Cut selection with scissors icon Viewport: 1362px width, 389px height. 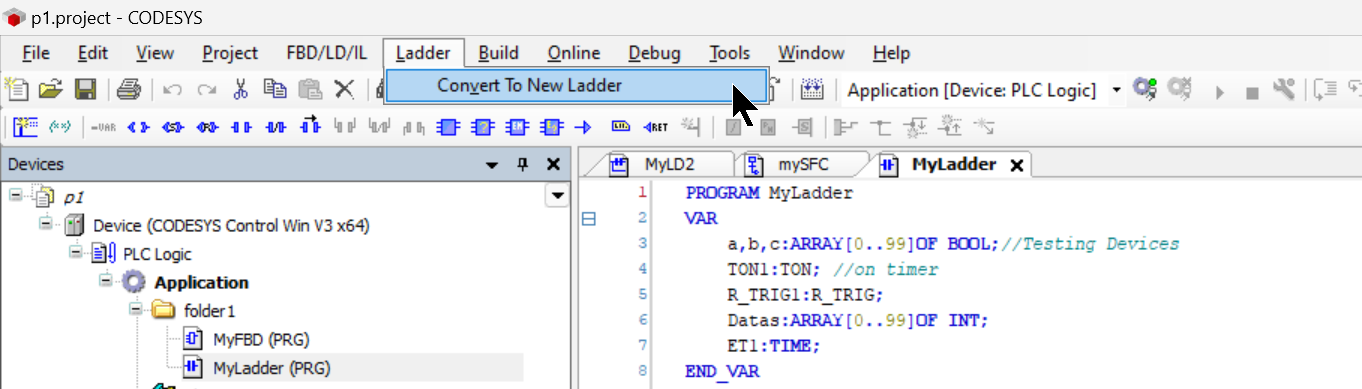(240, 90)
